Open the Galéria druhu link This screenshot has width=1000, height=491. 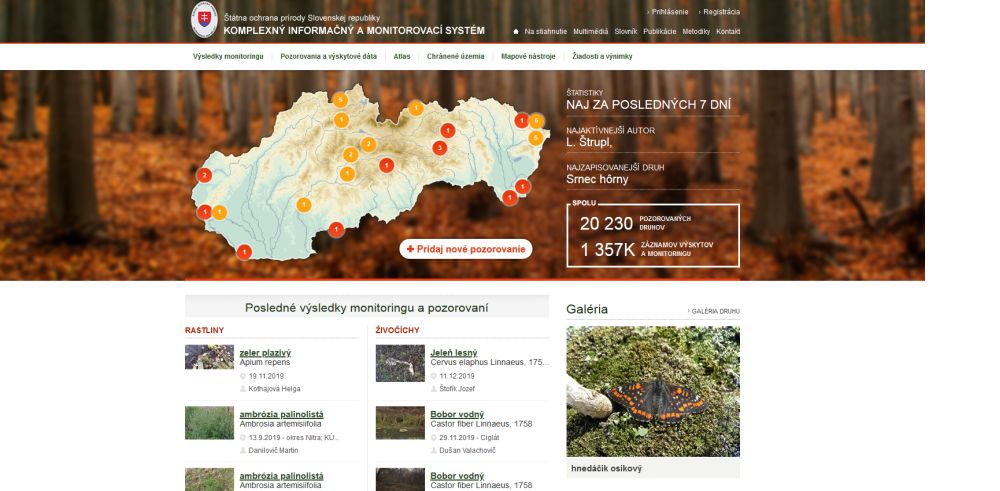(x=714, y=311)
